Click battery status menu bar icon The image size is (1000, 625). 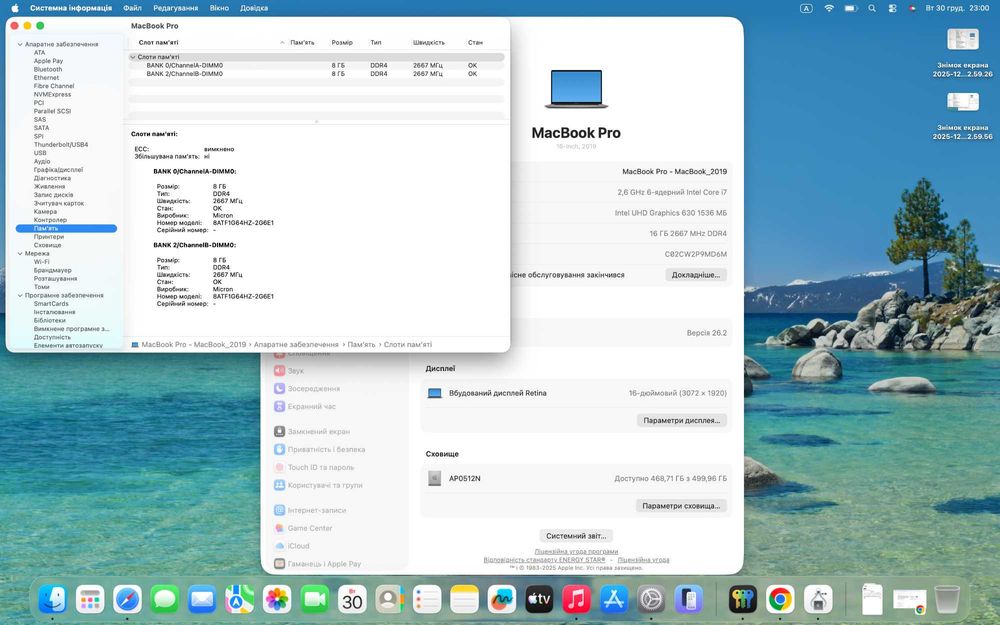(x=851, y=8)
